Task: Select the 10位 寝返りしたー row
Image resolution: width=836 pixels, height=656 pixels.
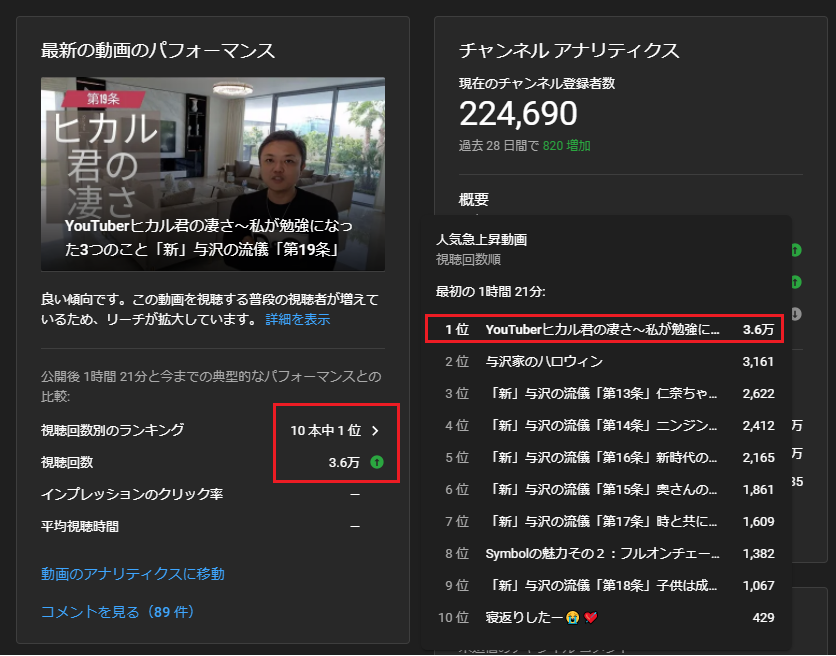Action: [x=604, y=618]
